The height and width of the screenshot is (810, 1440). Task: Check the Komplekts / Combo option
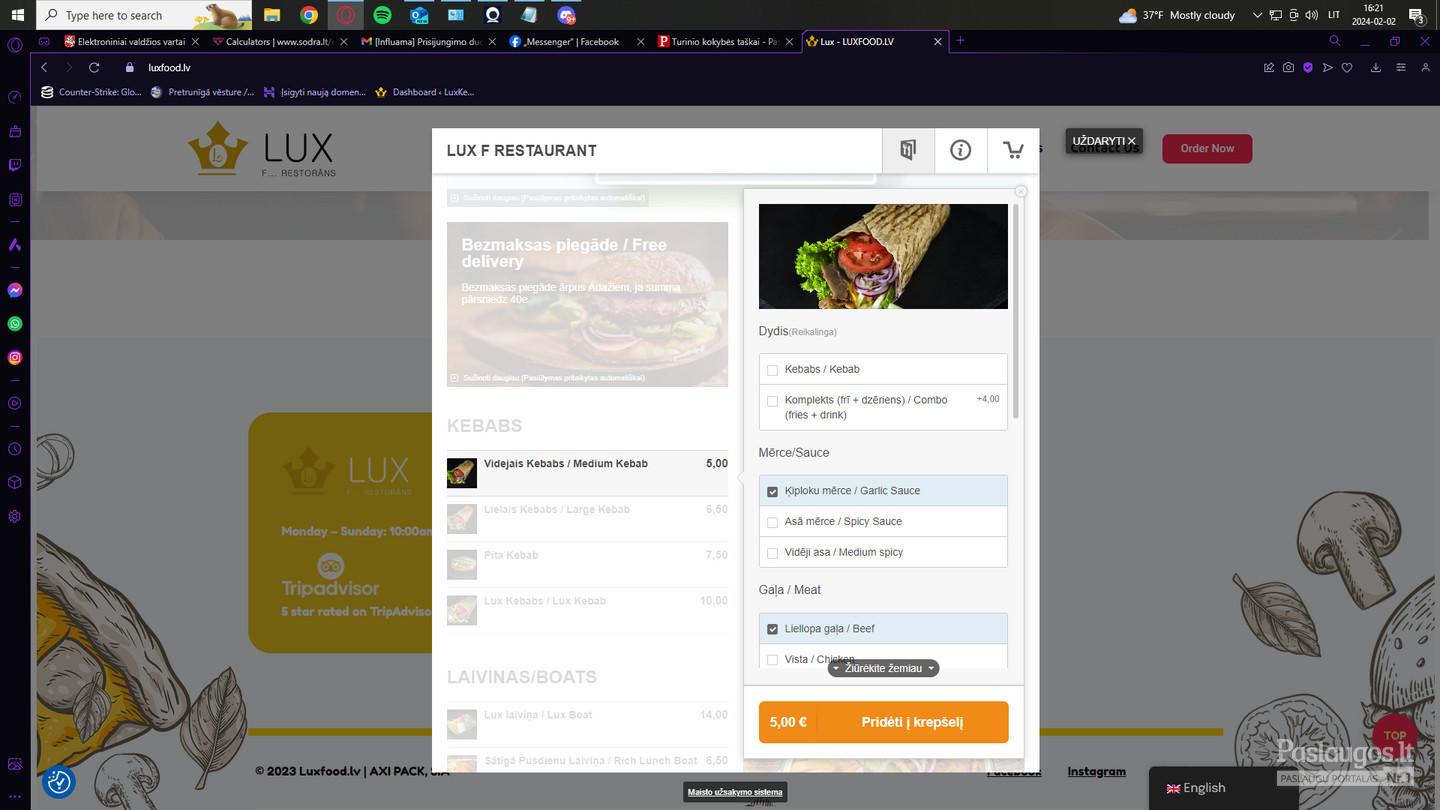click(772, 401)
